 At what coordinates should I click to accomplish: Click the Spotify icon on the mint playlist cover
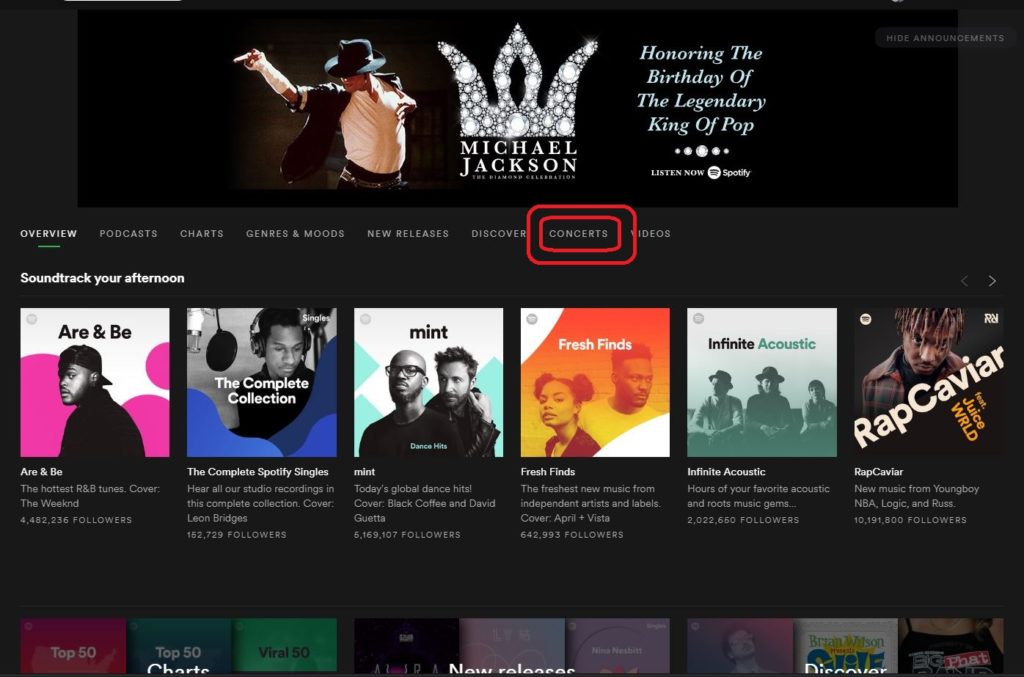[365, 320]
